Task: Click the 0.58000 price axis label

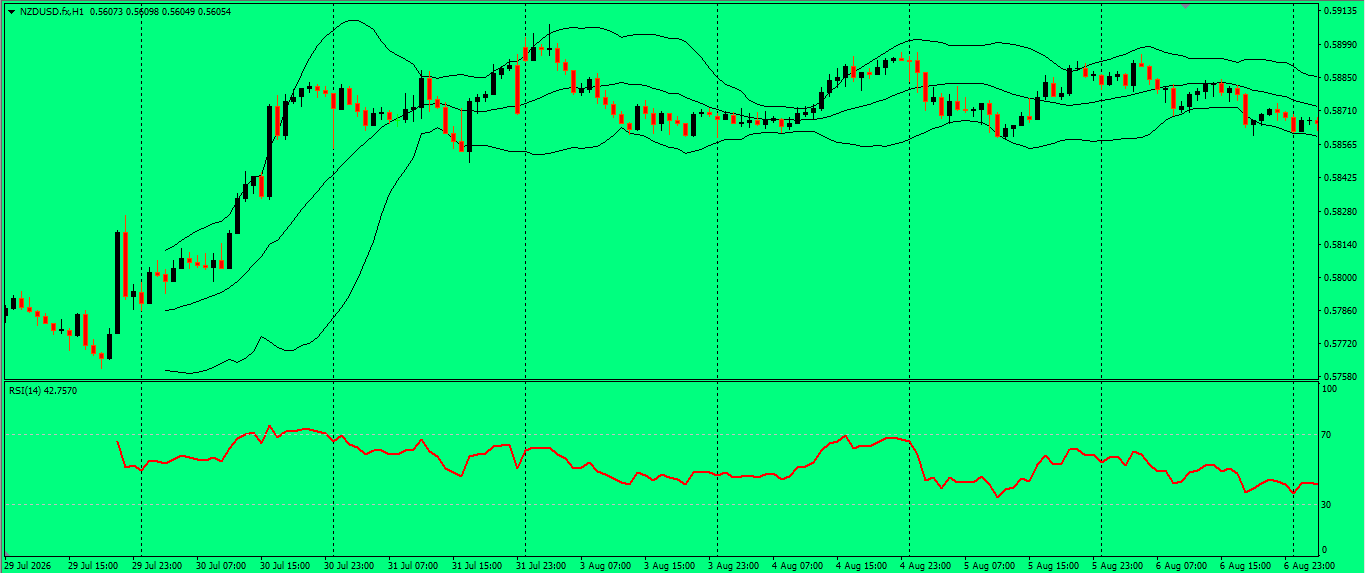Action: [x=1342, y=278]
